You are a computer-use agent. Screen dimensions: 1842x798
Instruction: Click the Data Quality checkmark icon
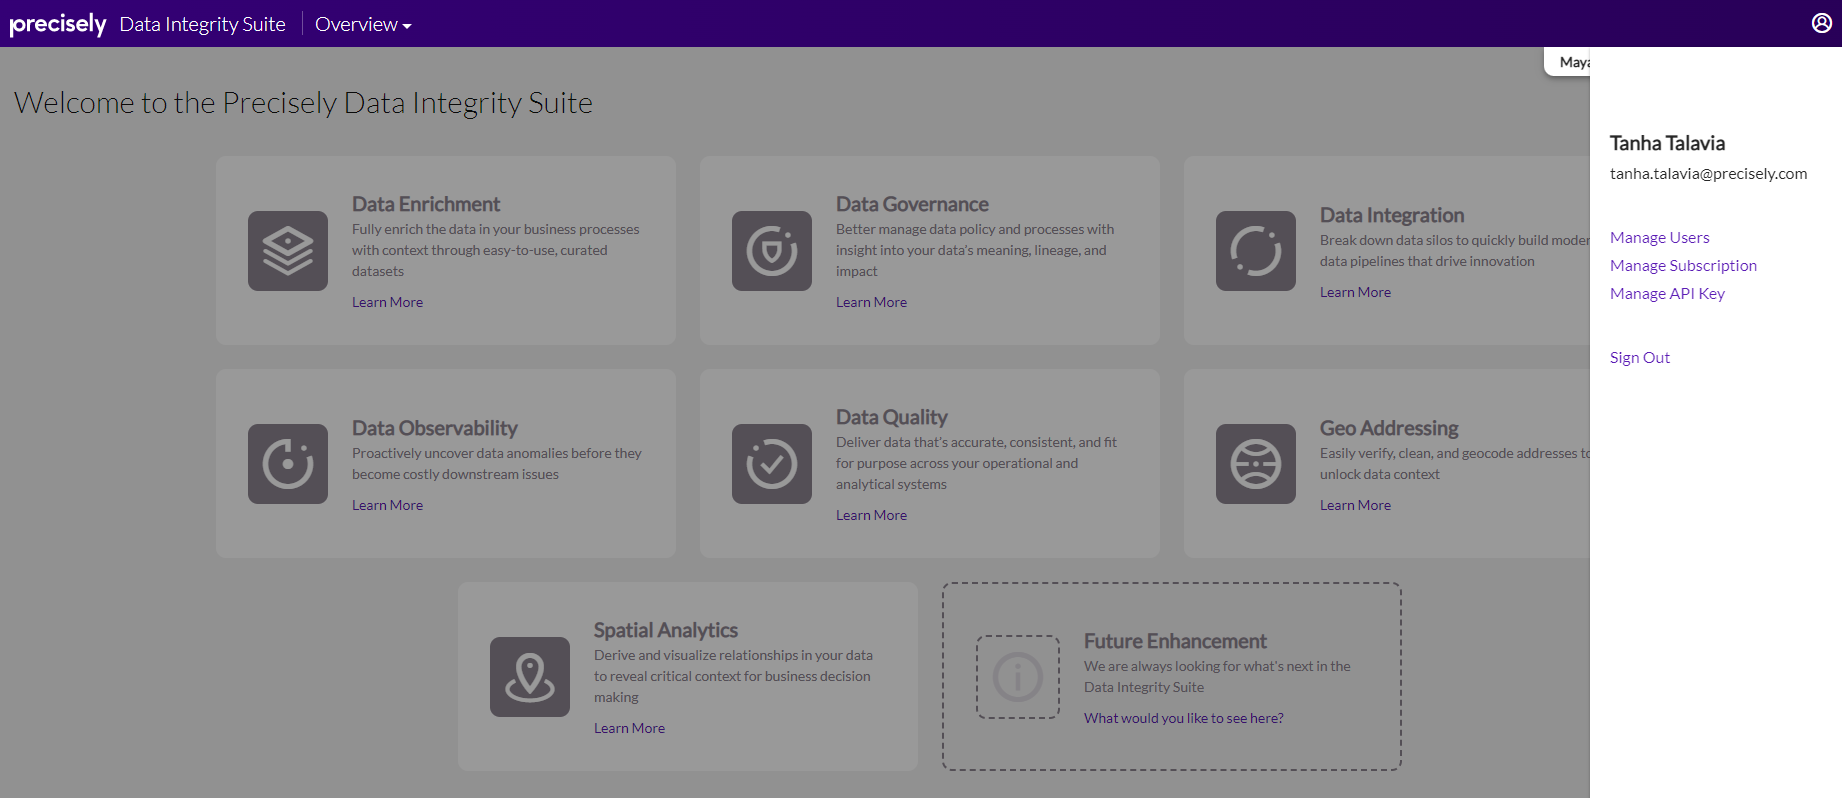click(772, 464)
